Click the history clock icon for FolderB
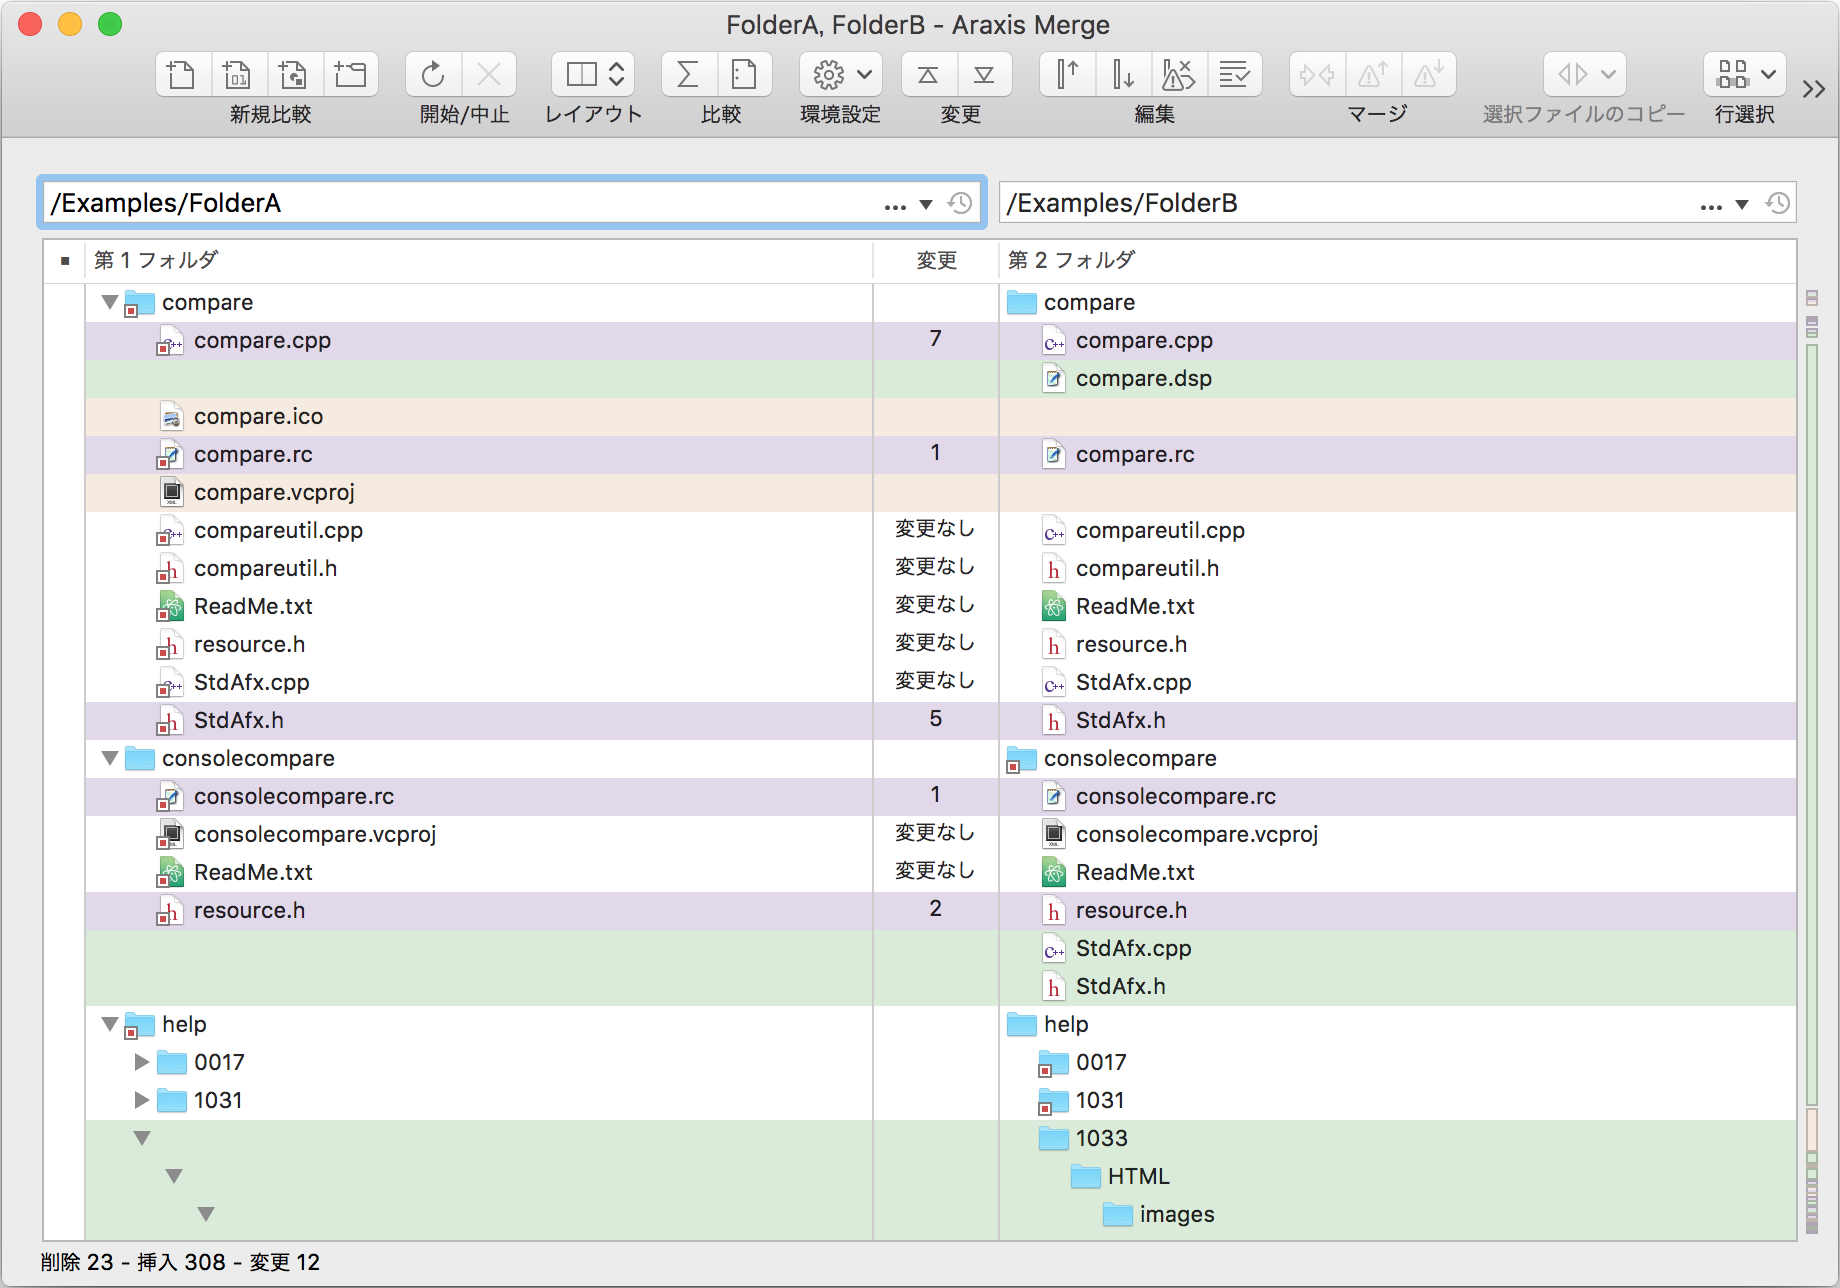The image size is (1840, 1288). click(1777, 203)
